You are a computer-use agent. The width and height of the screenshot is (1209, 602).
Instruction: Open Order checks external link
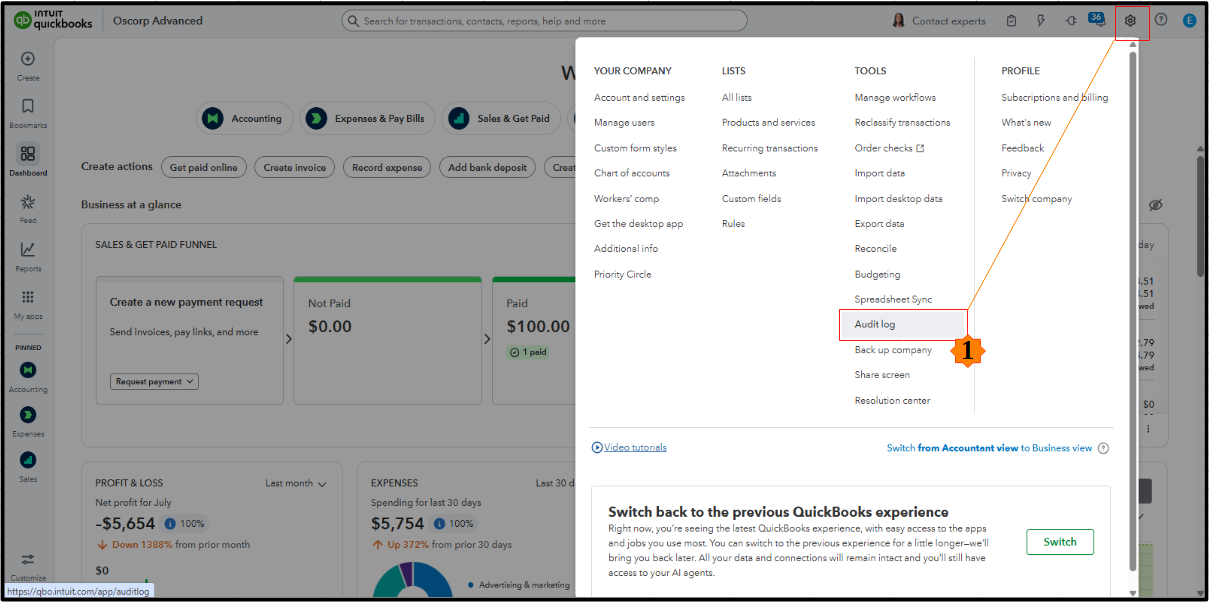pyautogui.click(x=889, y=148)
